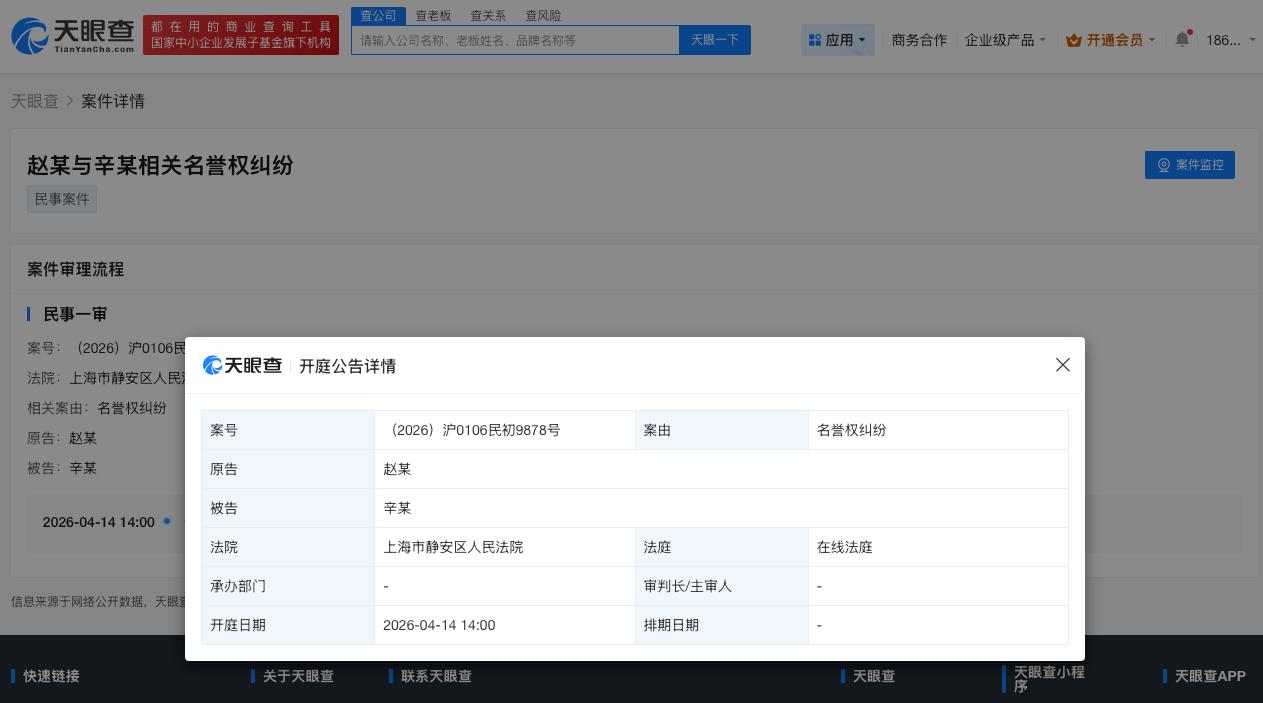Screen dimensions: 1263x703
Task: Click the 关于天眼查 footer link
Action: click(298, 676)
